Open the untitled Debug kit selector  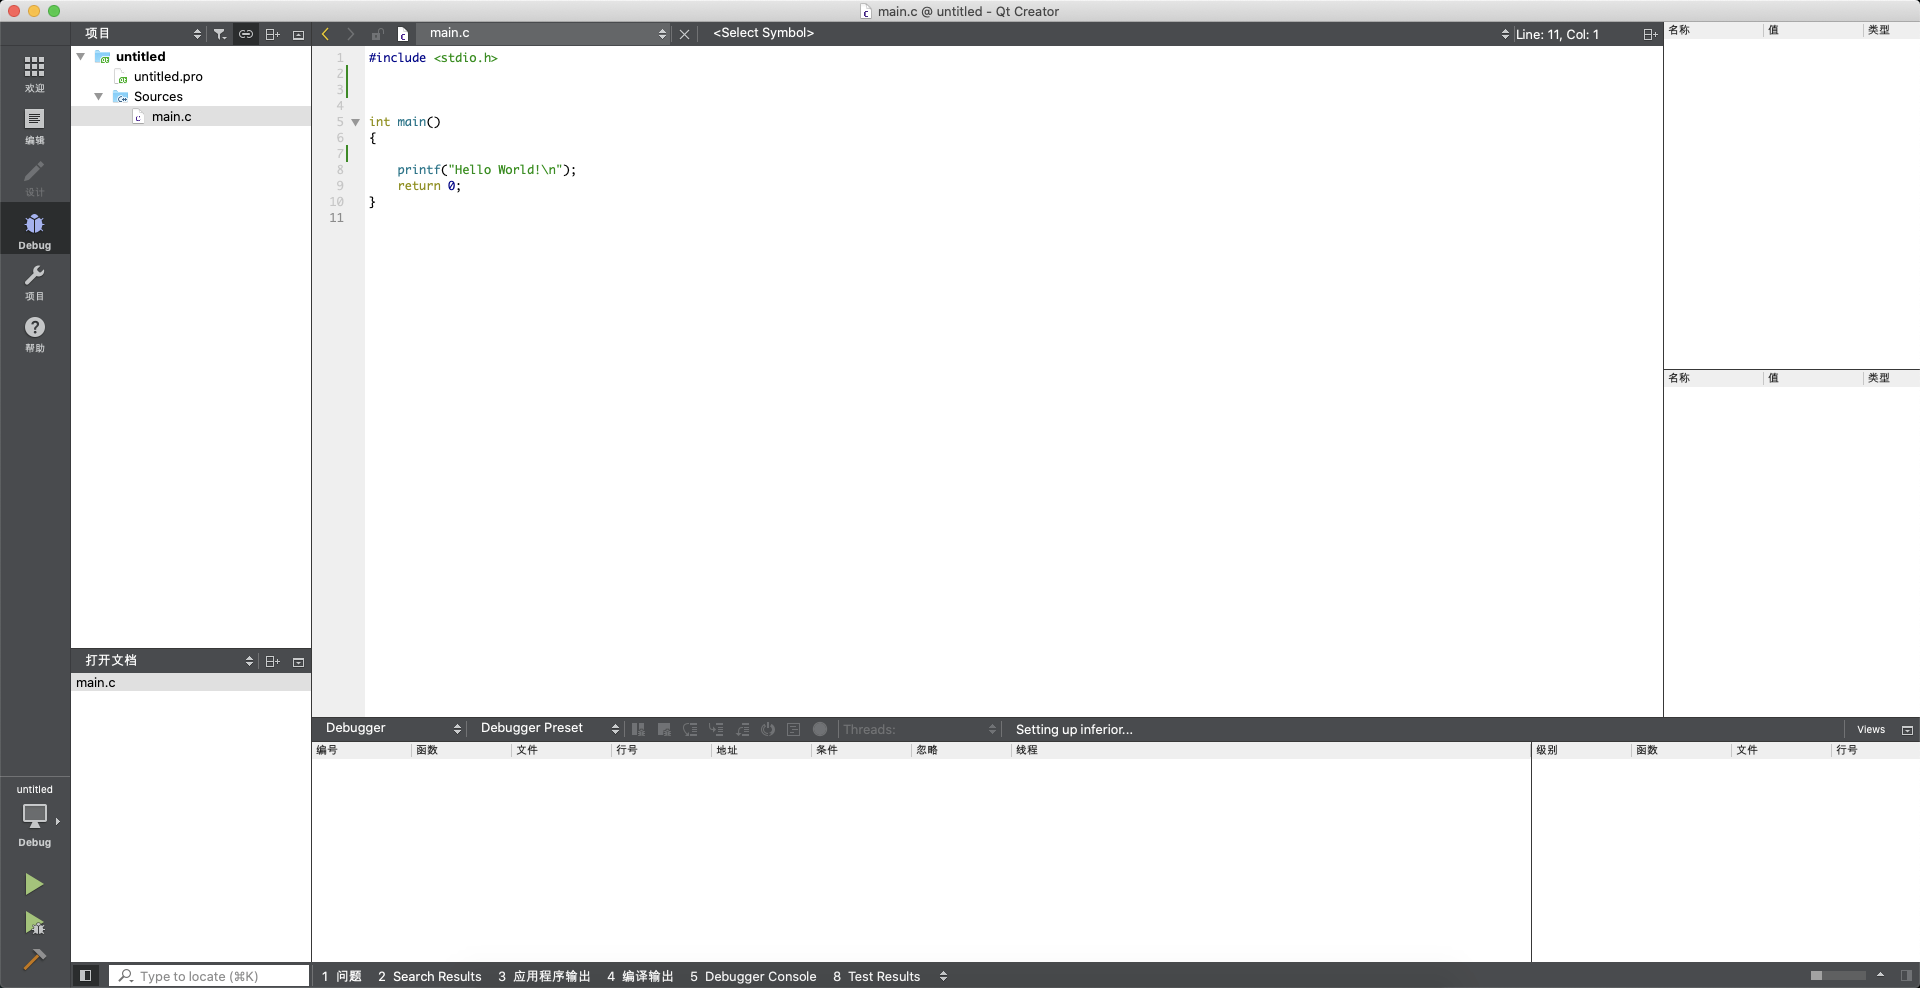pos(35,817)
